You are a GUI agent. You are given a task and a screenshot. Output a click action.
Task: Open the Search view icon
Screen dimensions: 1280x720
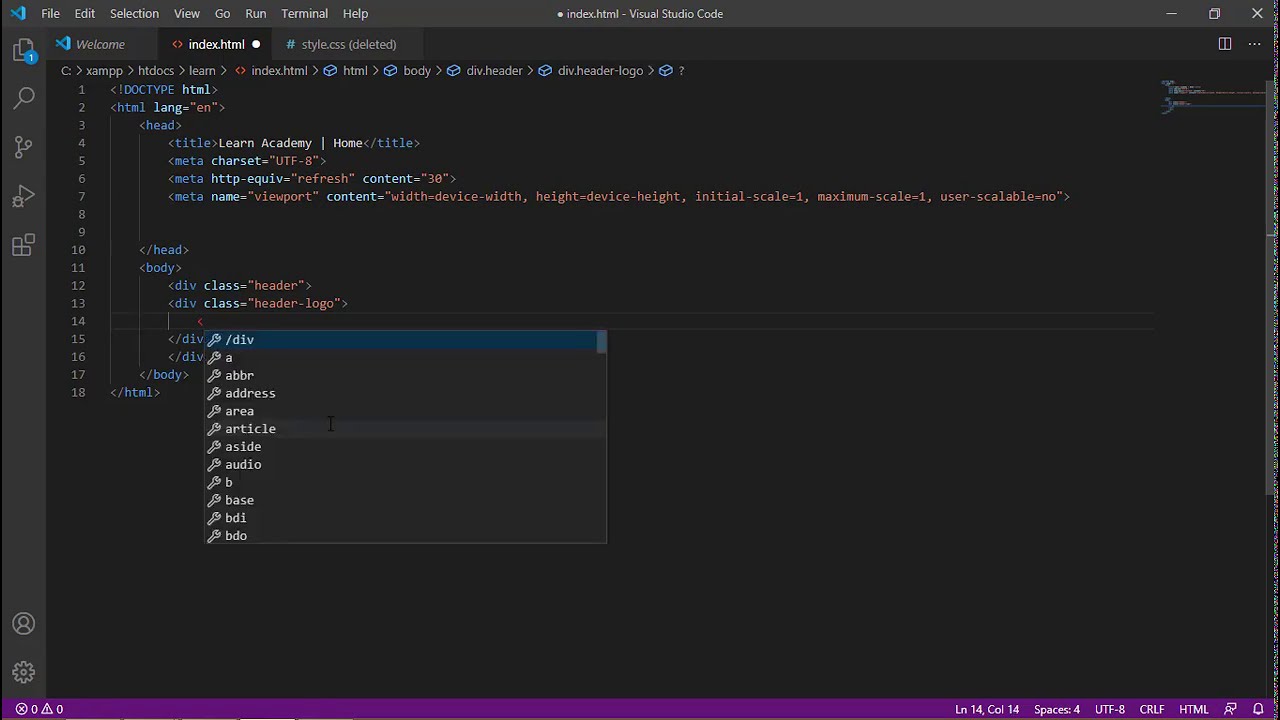24,97
